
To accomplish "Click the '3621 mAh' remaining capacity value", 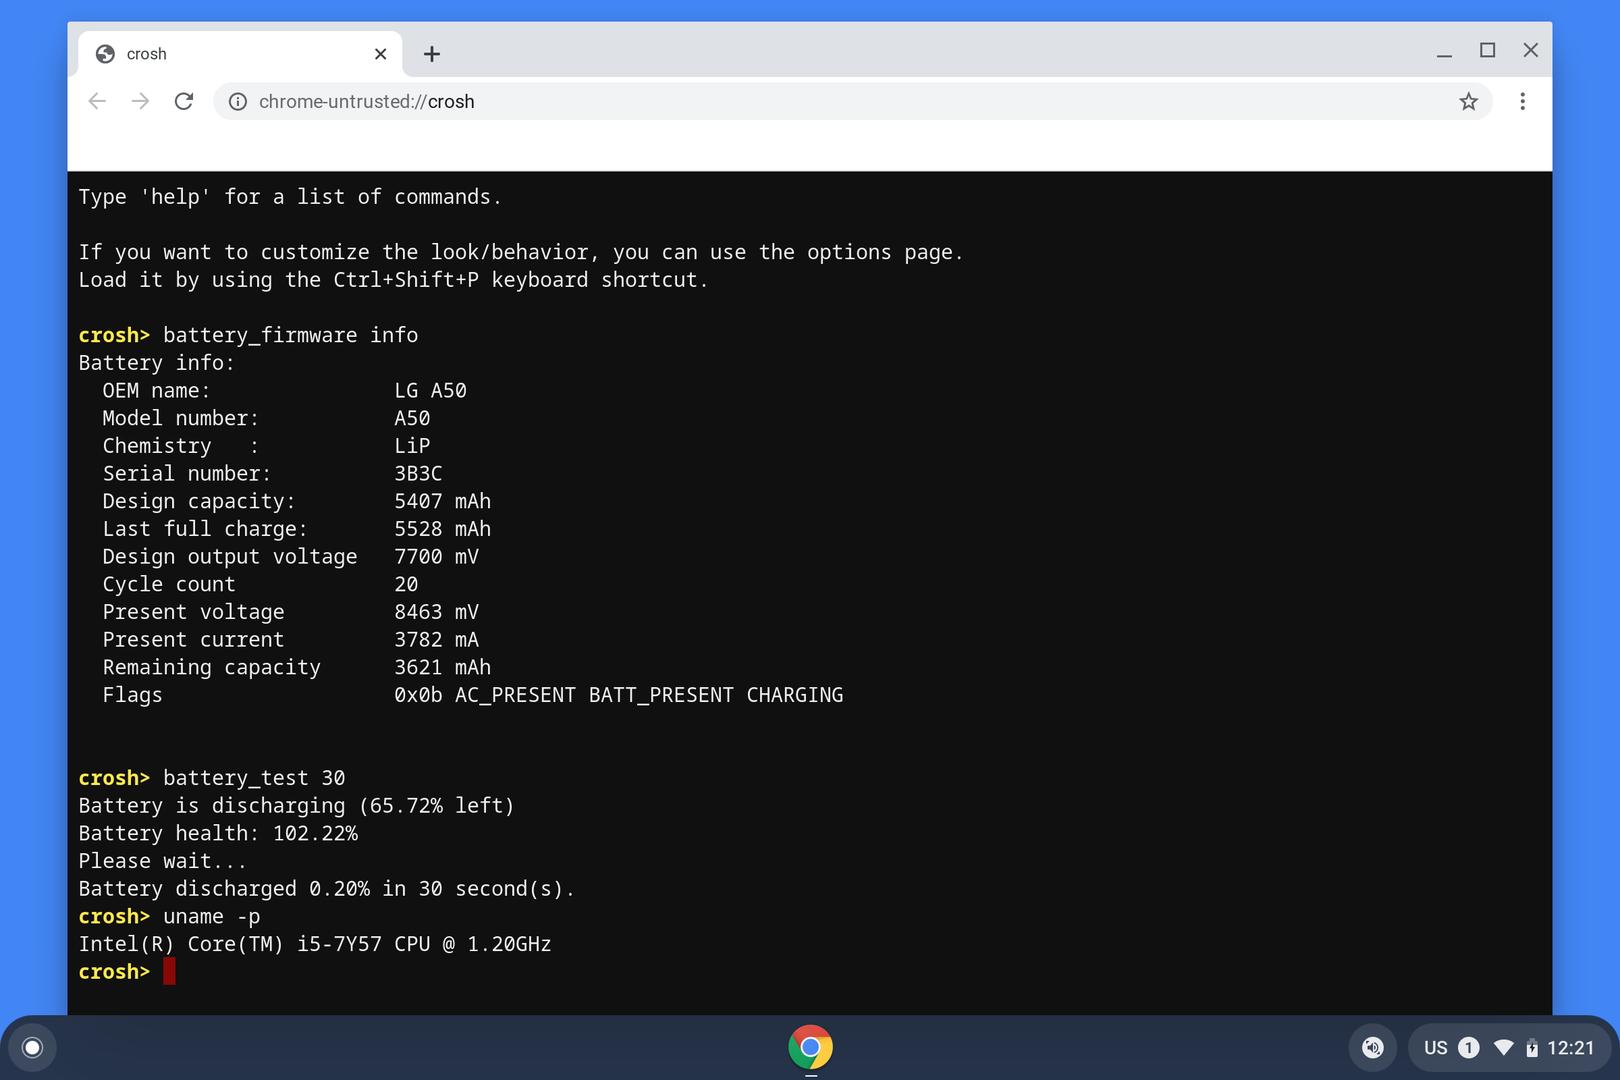I will tap(442, 667).
